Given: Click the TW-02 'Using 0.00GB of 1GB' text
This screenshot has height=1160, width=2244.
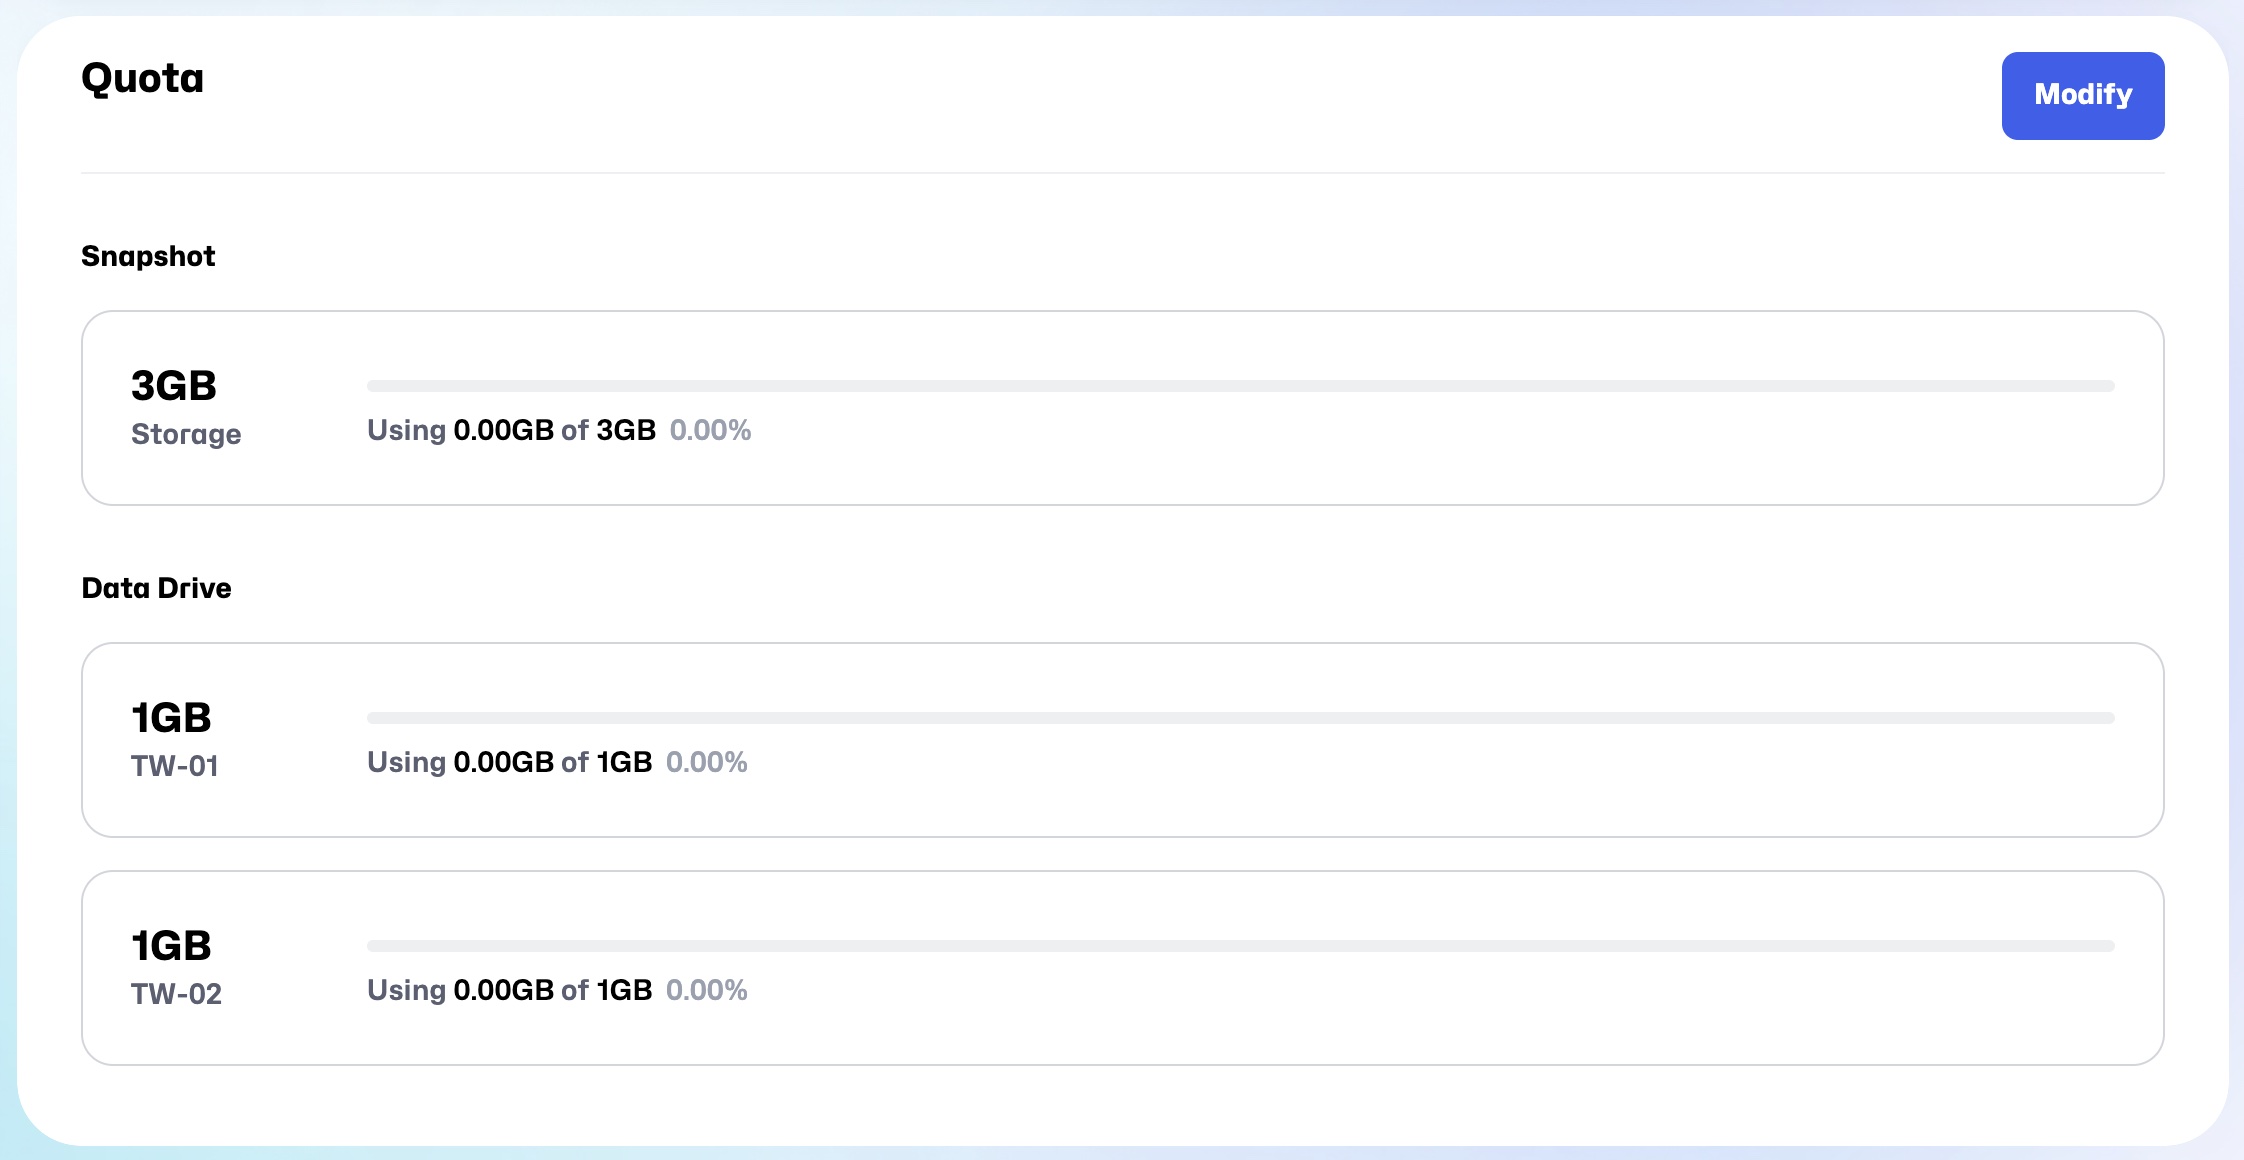Looking at the screenshot, I should click(509, 990).
